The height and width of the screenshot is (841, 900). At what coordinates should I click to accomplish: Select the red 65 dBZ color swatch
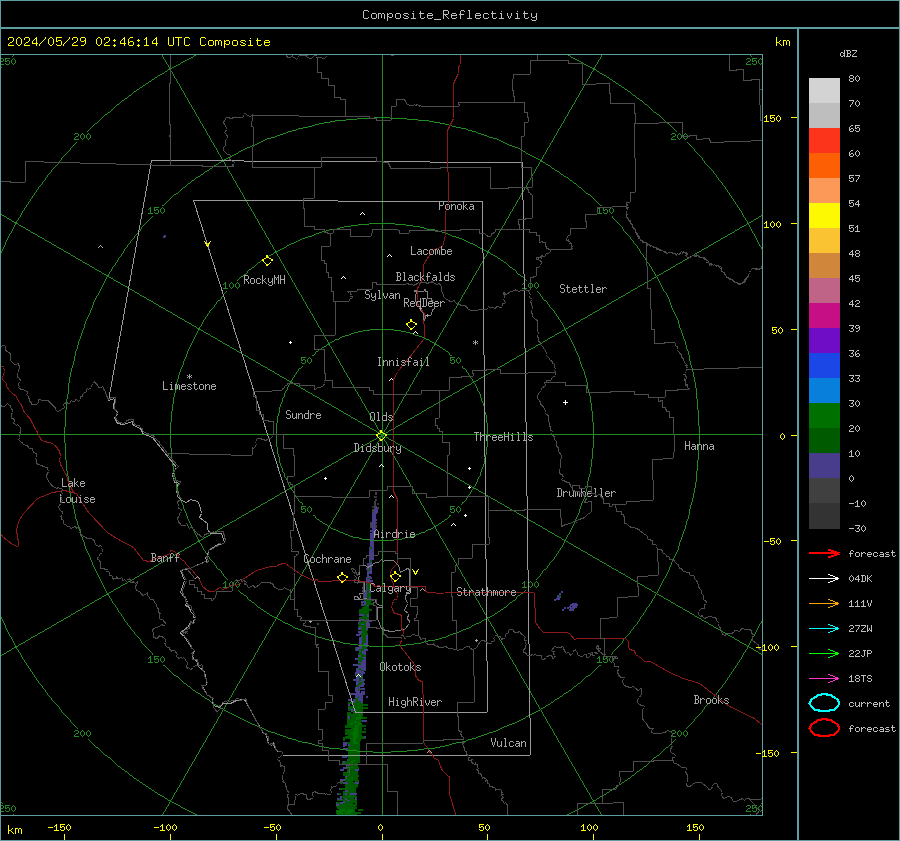pyautogui.click(x=824, y=141)
